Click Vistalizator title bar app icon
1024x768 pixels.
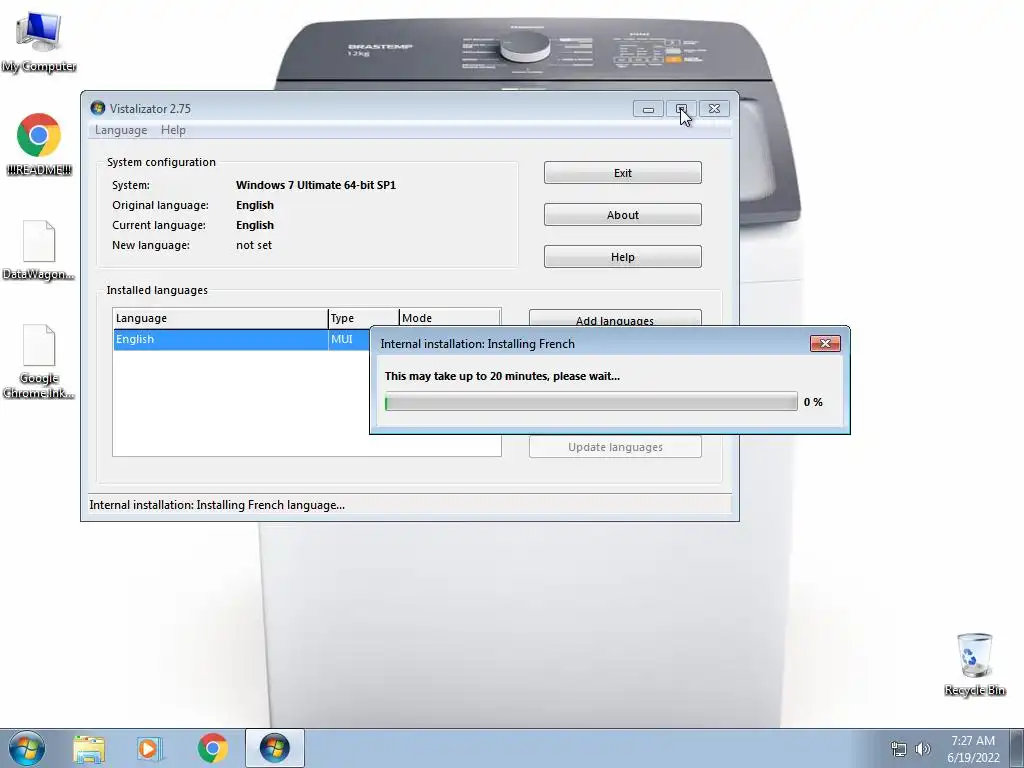98,108
